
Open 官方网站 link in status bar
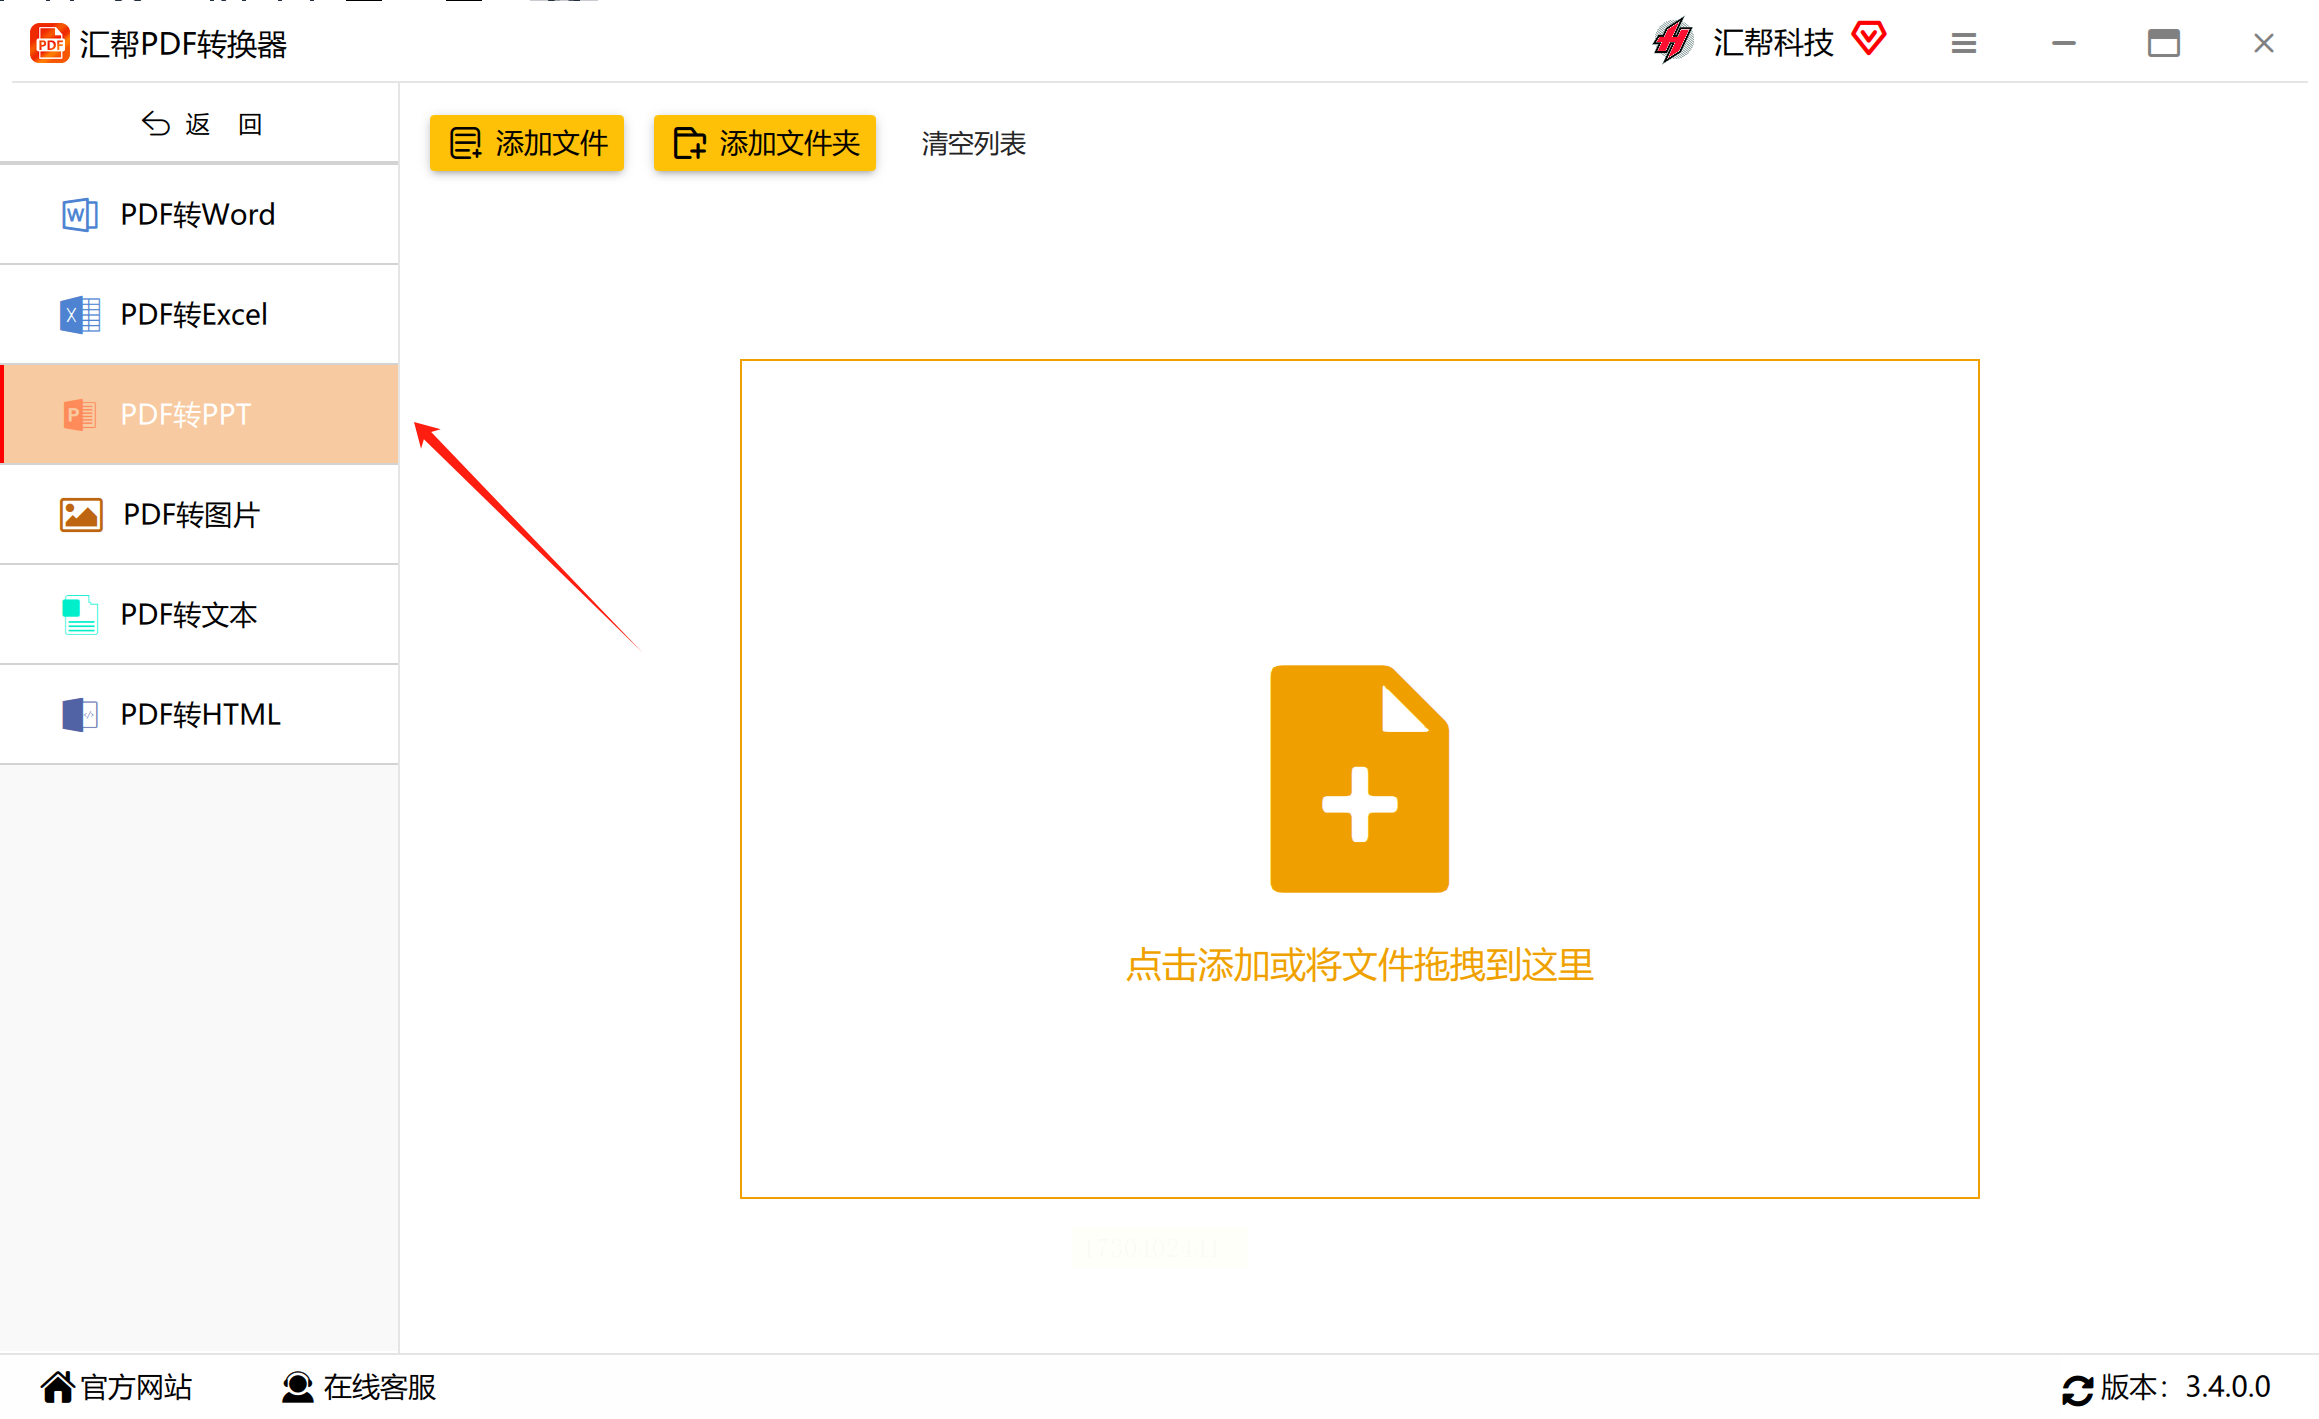click(117, 1388)
